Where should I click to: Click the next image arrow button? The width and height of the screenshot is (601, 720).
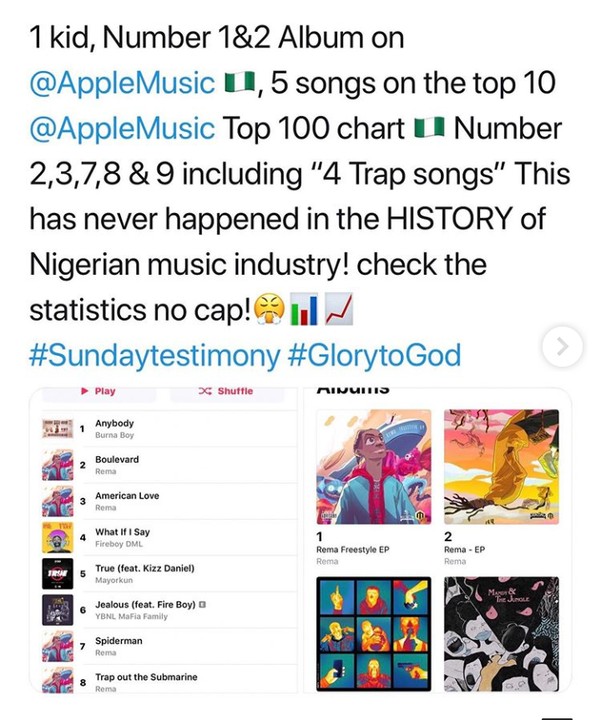pyautogui.click(x=562, y=347)
